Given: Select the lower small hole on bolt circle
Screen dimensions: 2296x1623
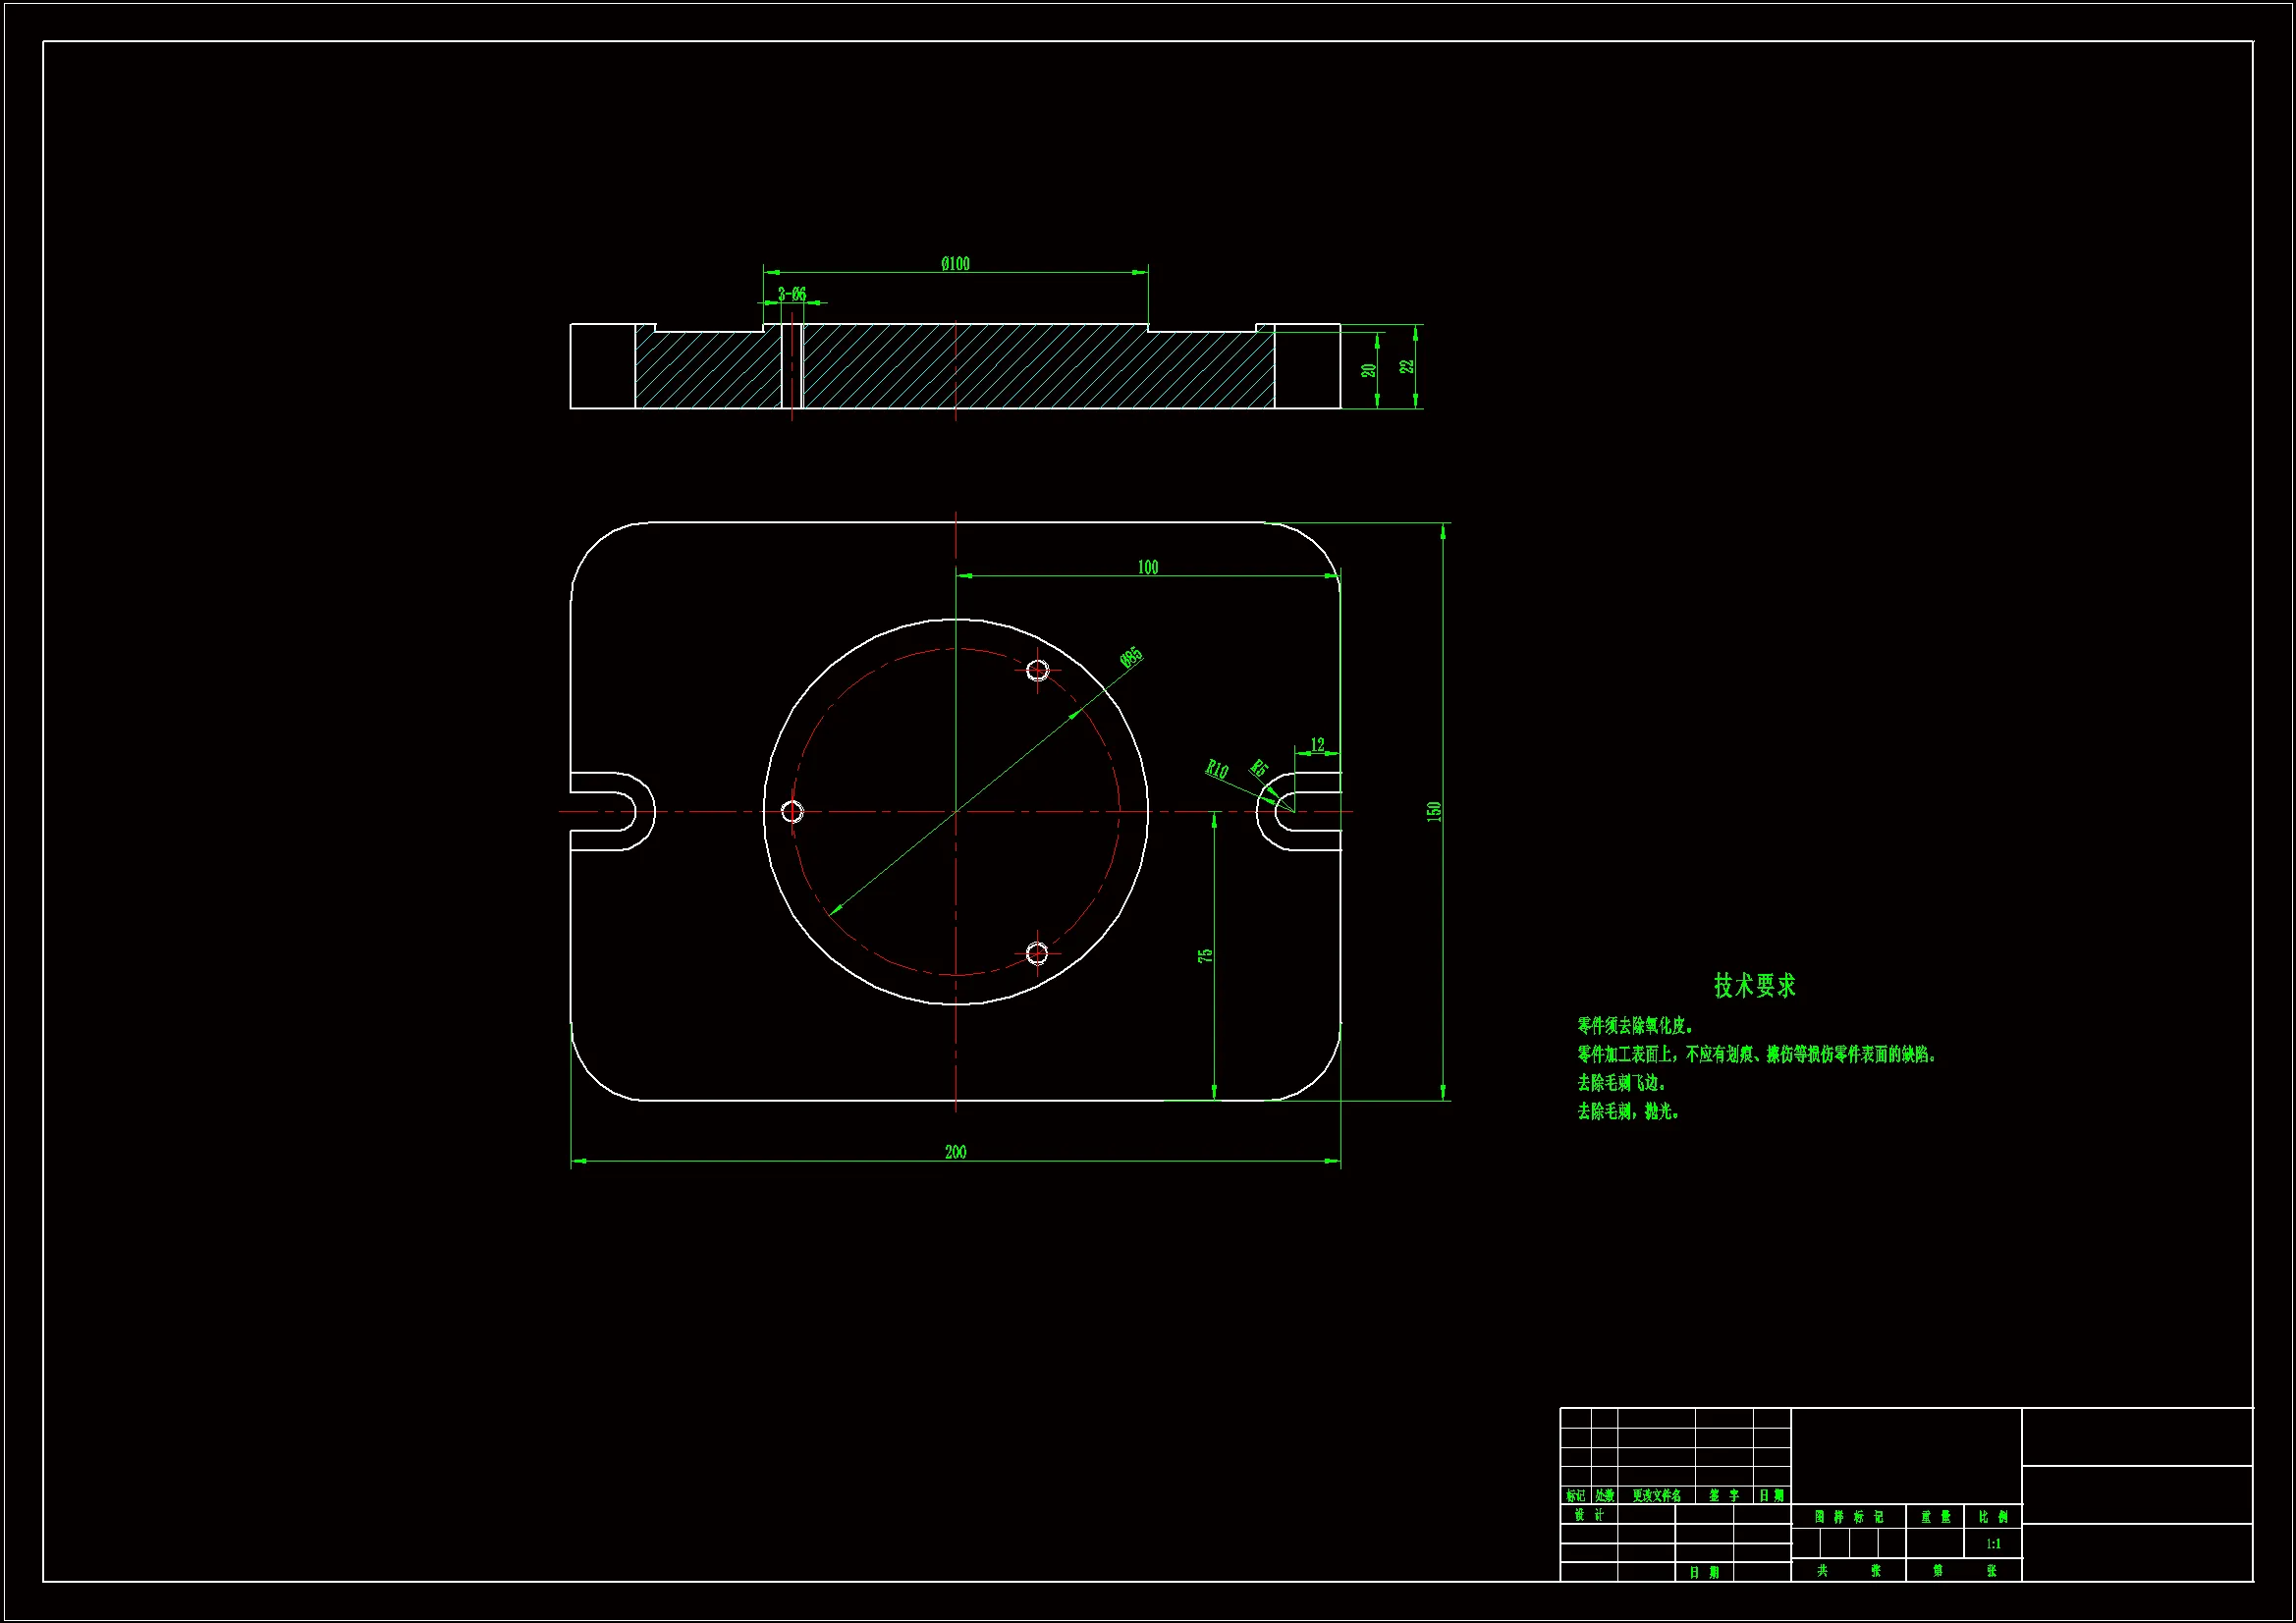Looking at the screenshot, I should click(1037, 953).
